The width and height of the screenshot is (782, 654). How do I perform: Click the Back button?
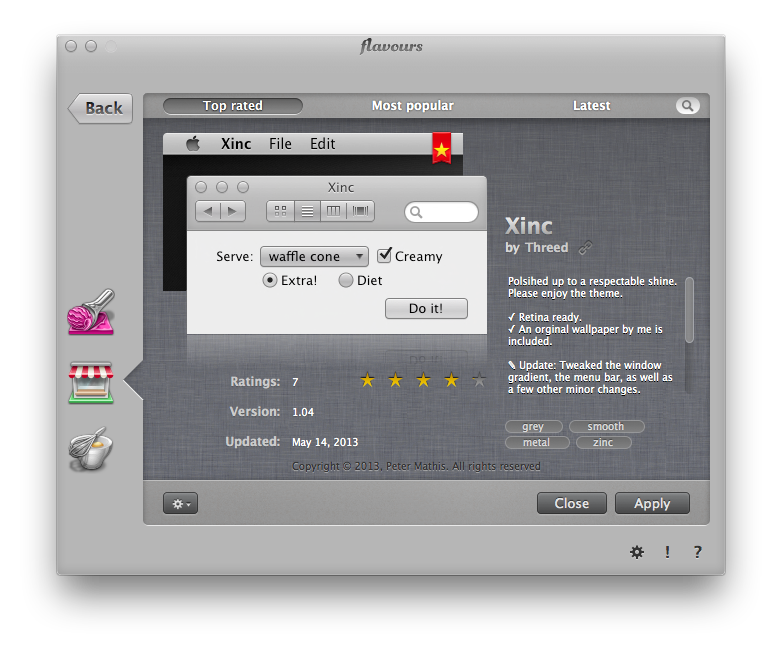tap(101, 108)
